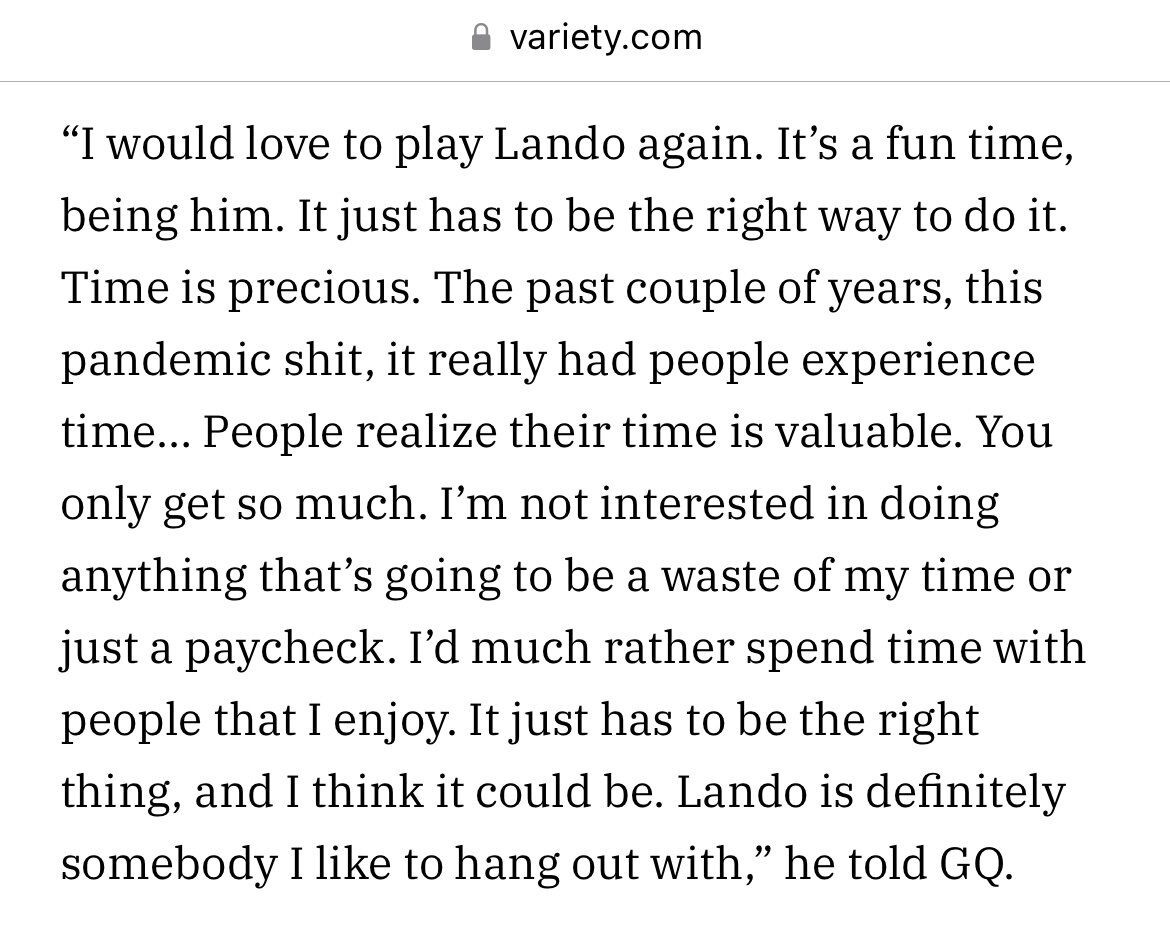This screenshot has height=929, width=1170.
Task: Click the word "being" starting the second line
Action: (119, 216)
